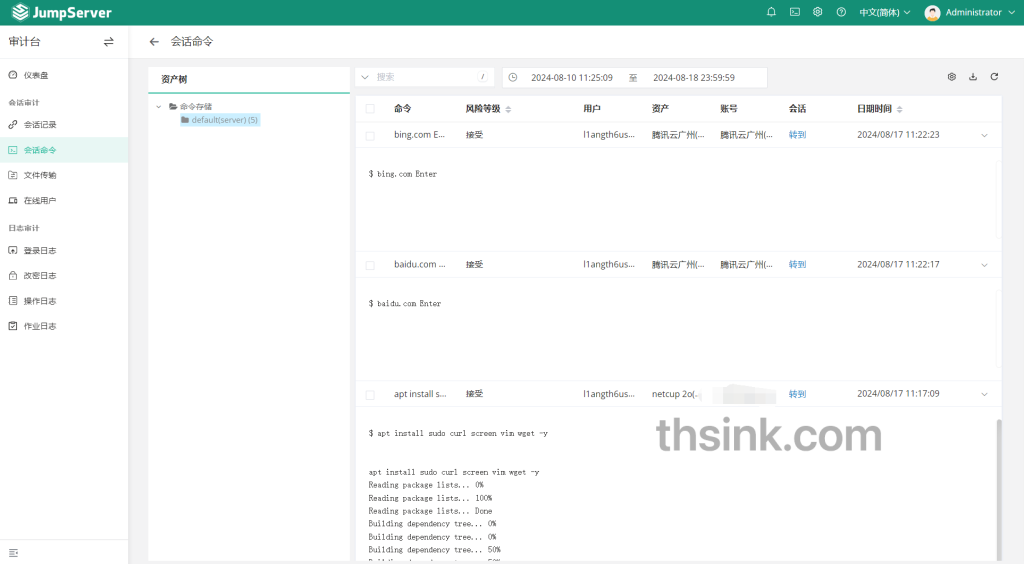Collapse the bing.com row details

[984, 135]
